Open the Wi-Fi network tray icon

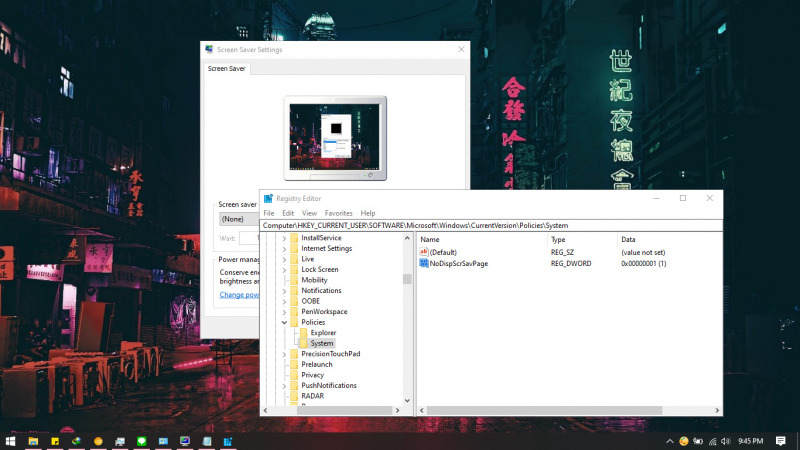[x=713, y=441]
